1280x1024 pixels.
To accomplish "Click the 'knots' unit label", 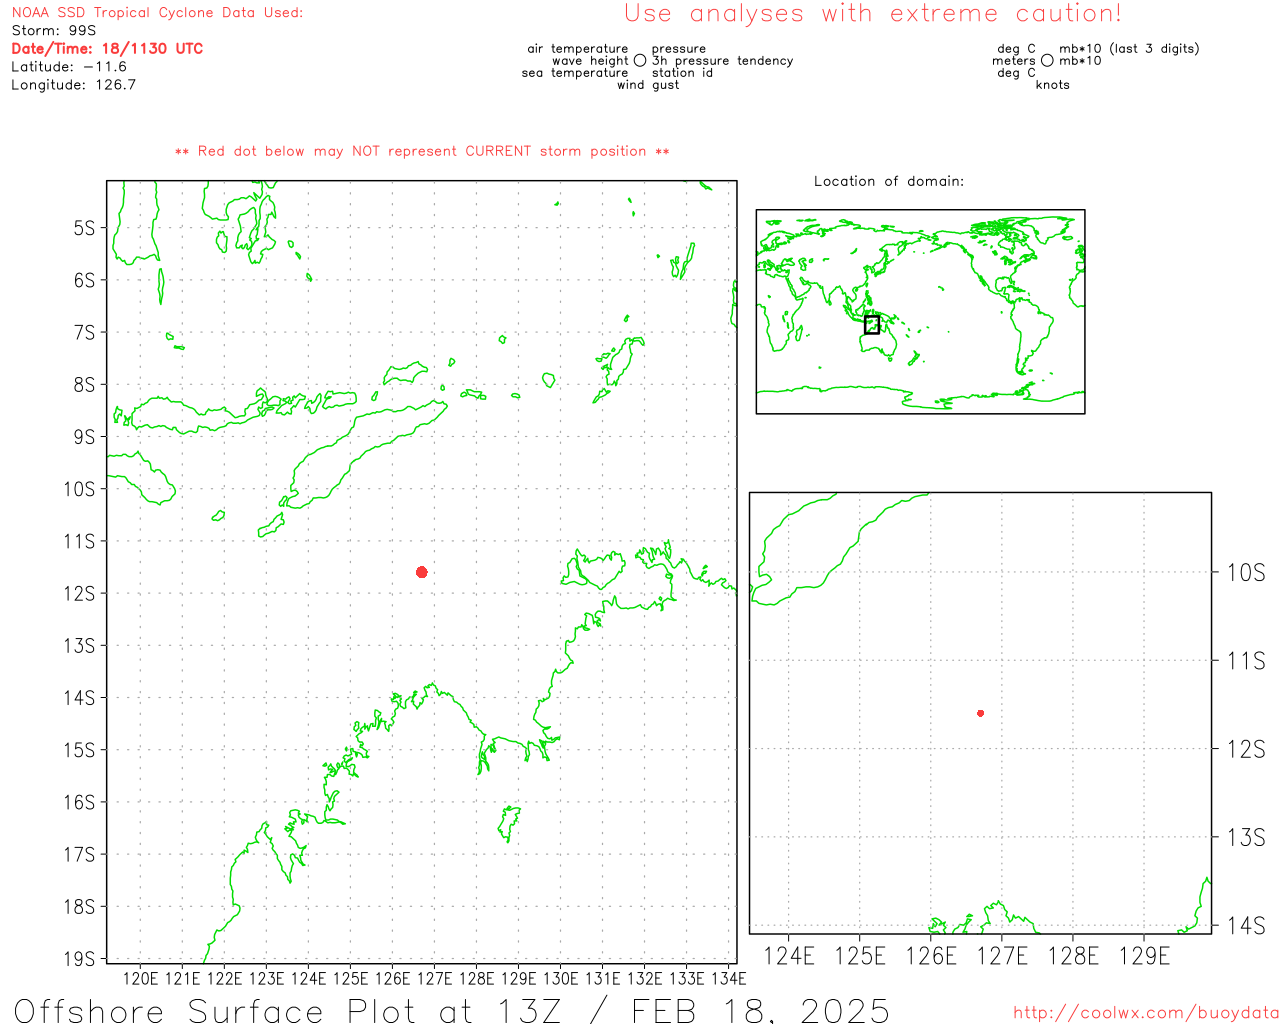I will pyautogui.click(x=1053, y=85).
